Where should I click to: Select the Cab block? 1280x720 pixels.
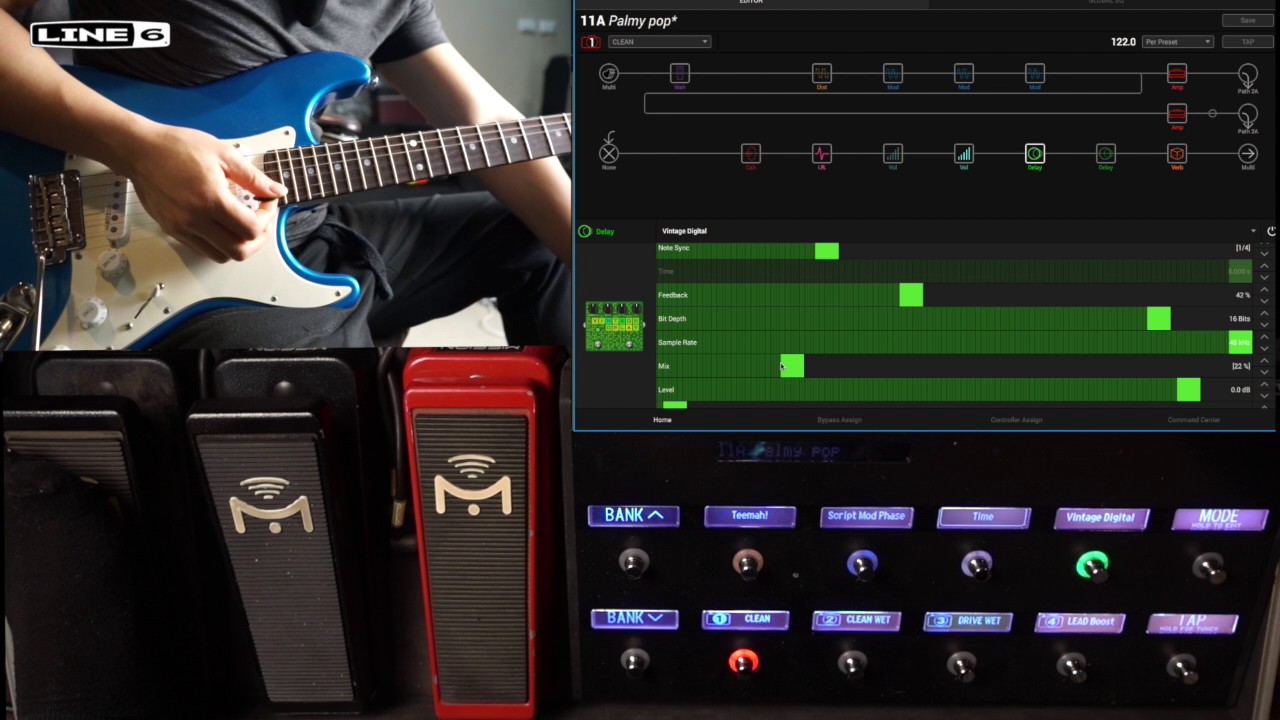750,153
